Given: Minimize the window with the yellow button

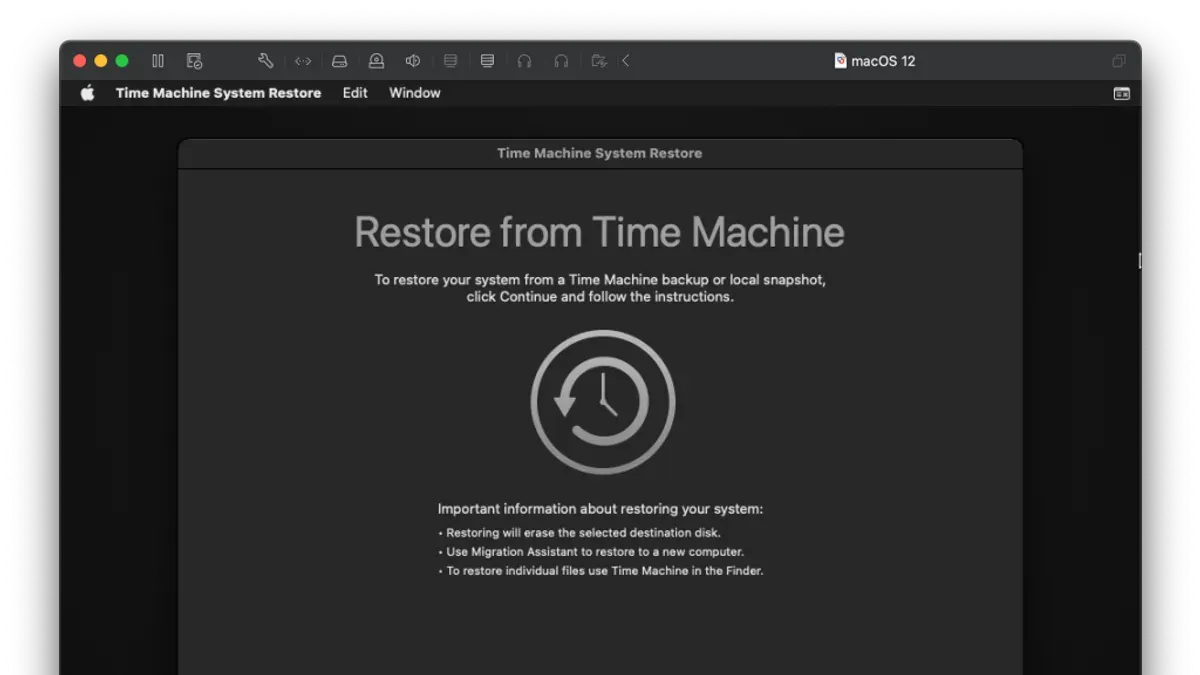Looking at the screenshot, I should coord(101,61).
